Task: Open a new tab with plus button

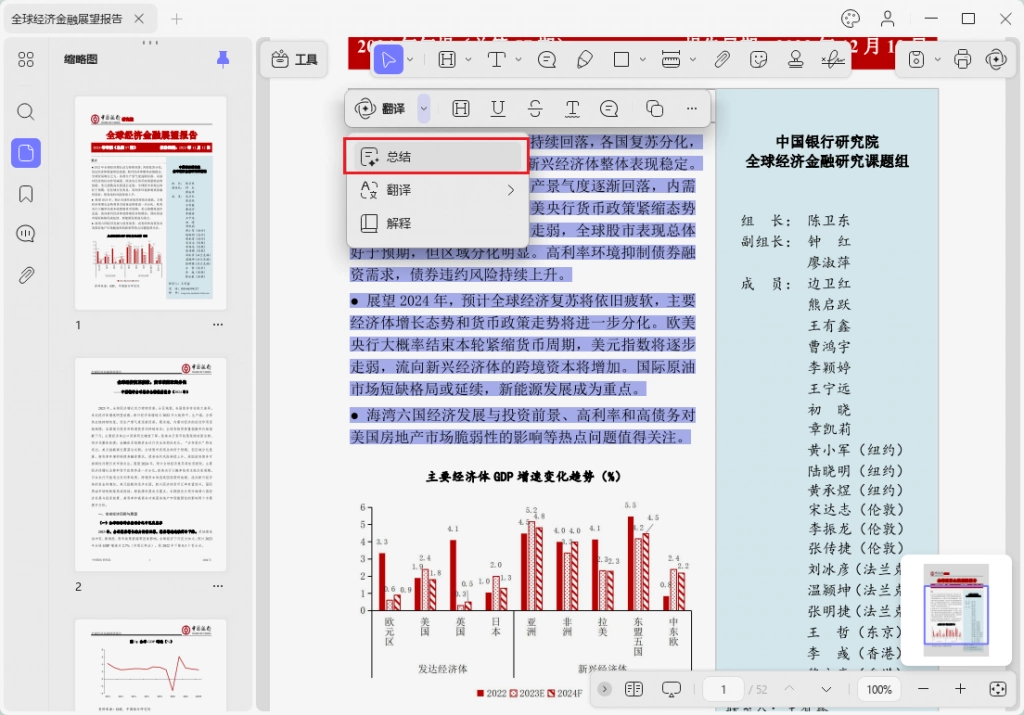Action: pos(176,19)
